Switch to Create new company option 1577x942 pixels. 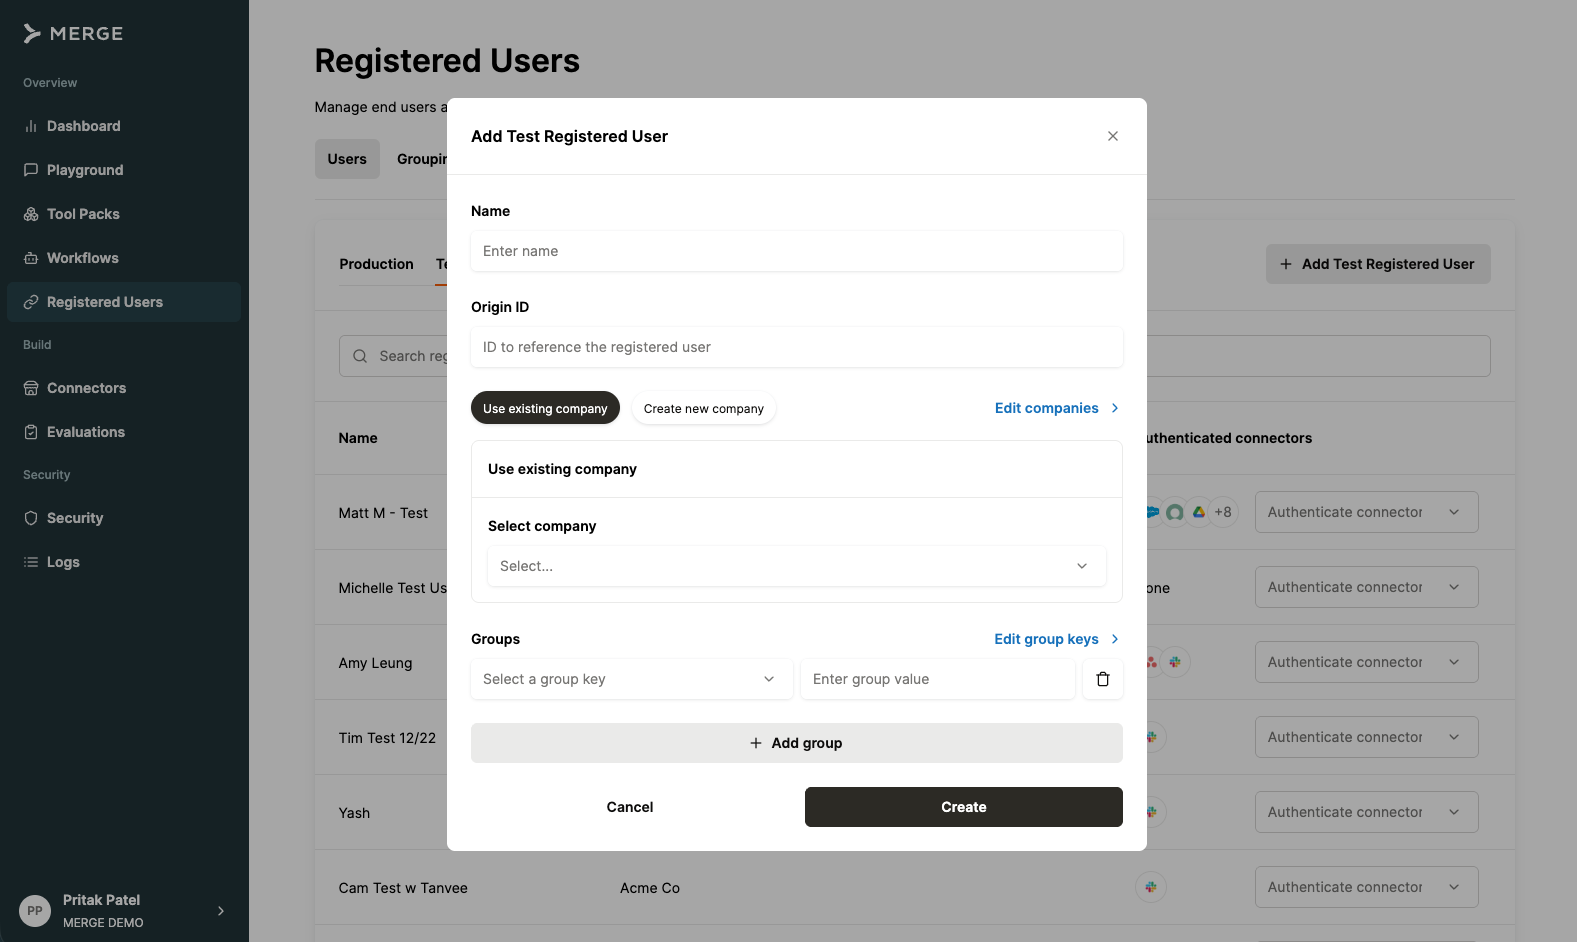(704, 408)
